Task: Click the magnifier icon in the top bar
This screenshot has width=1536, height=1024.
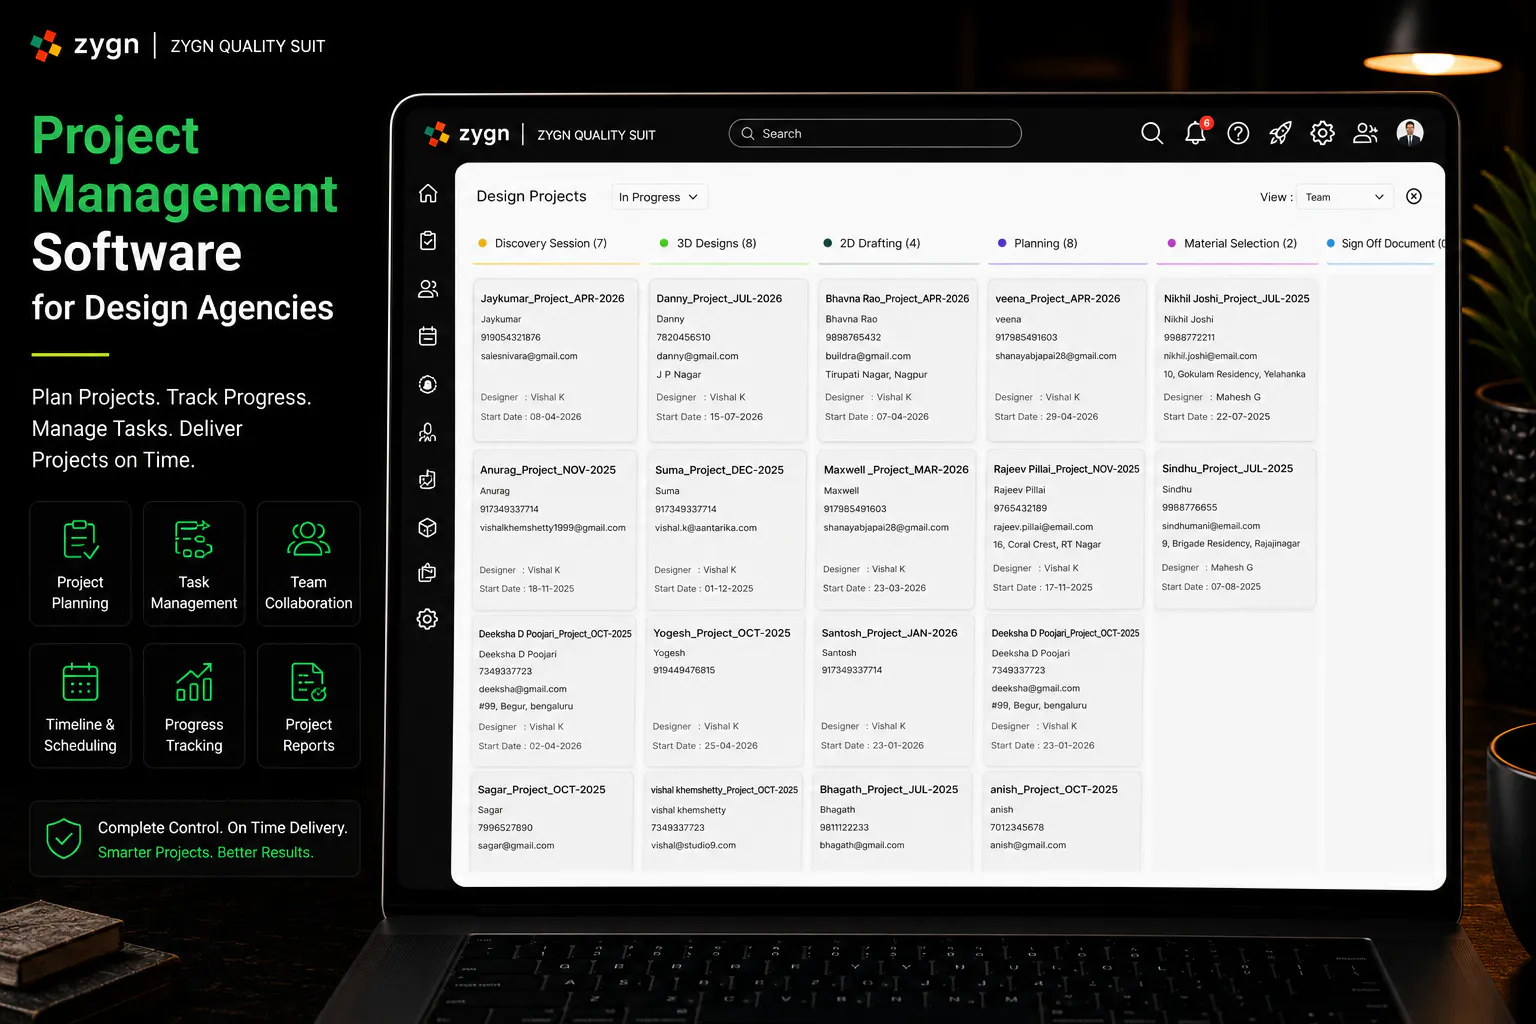Action: click(x=1152, y=133)
